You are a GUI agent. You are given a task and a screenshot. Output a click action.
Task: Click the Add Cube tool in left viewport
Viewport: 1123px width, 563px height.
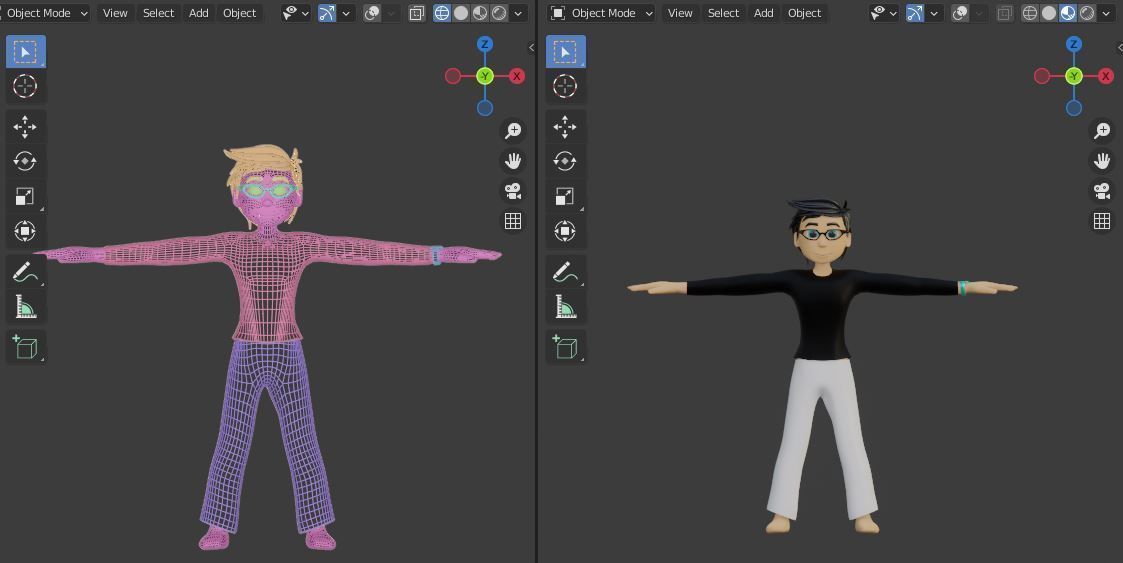[x=26, y=347]
